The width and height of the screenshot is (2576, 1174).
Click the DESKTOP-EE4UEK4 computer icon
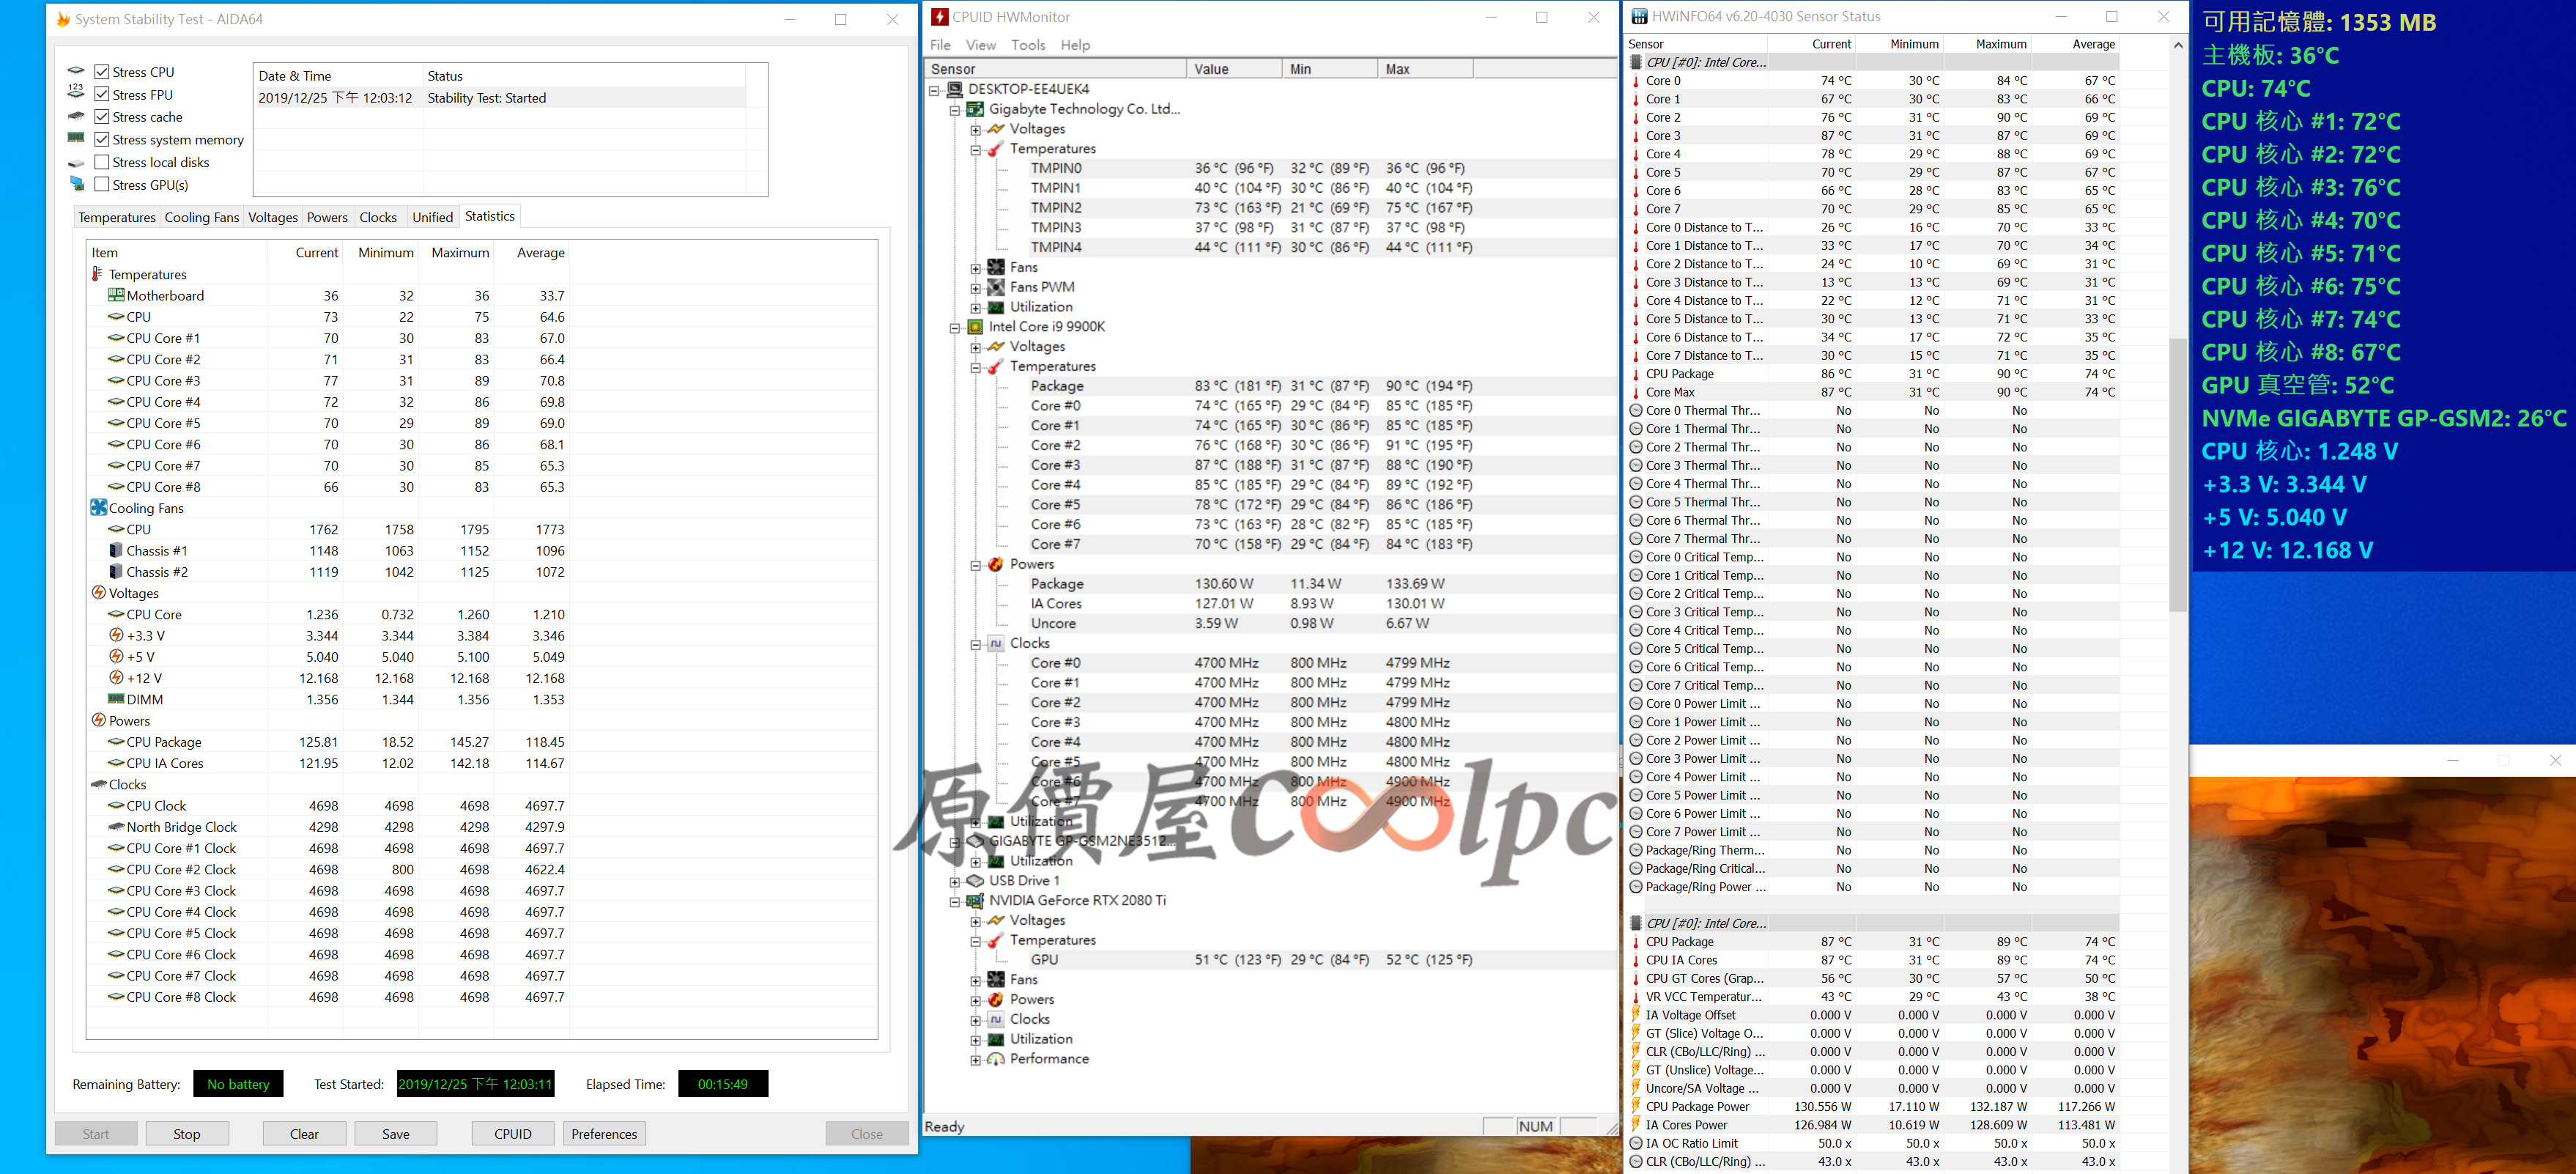click(955, 89)
